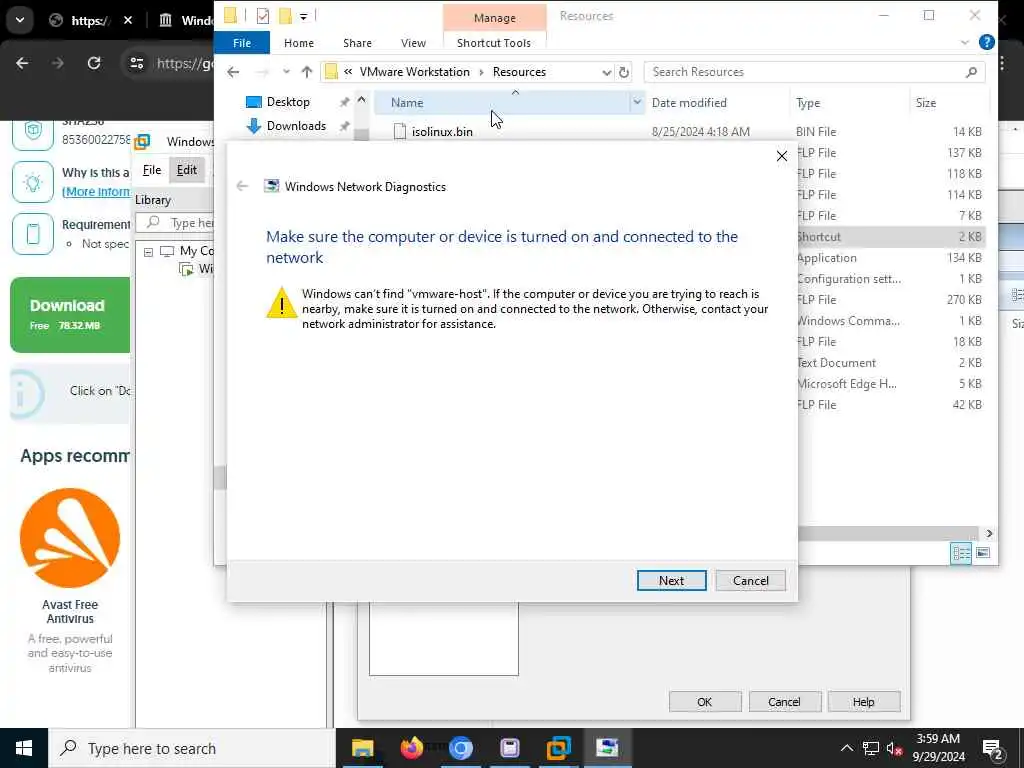Open the Share ribbon tab

tap(357, 42)
